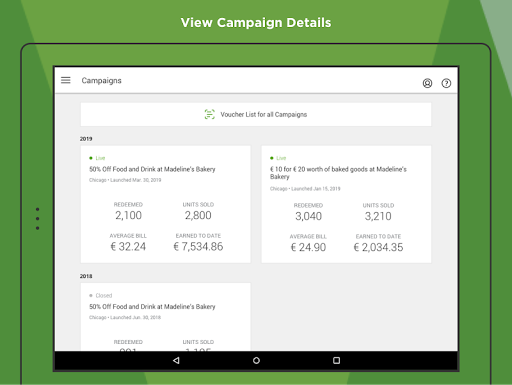Open Voucher List for all Campaigns
This screenshot has width=512, height=385.
point(256,114)
